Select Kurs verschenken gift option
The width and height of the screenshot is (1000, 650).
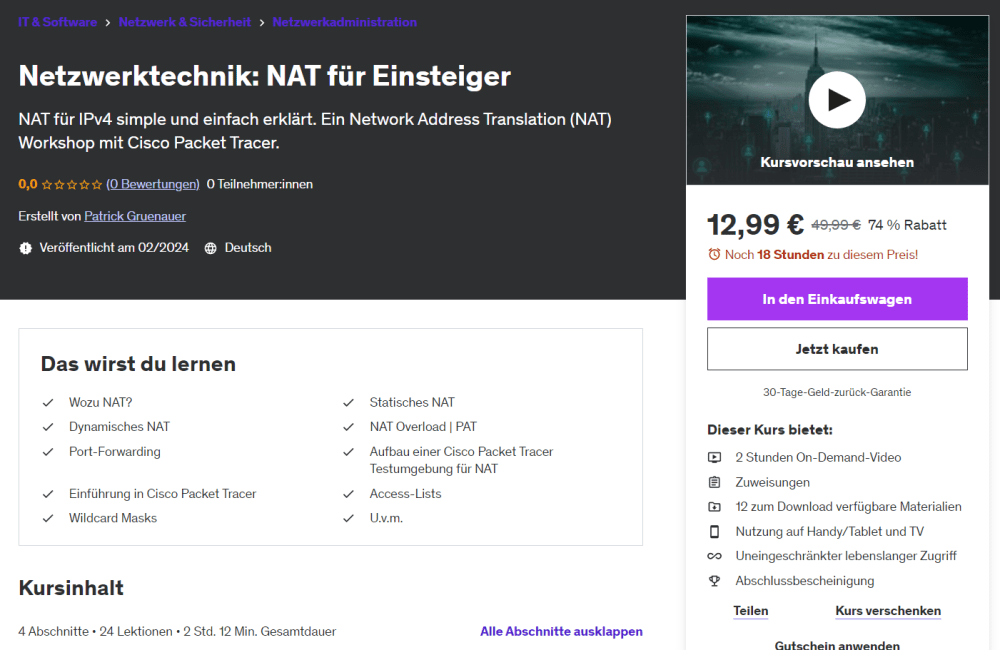pyautogui.click(x=888, y=611)
